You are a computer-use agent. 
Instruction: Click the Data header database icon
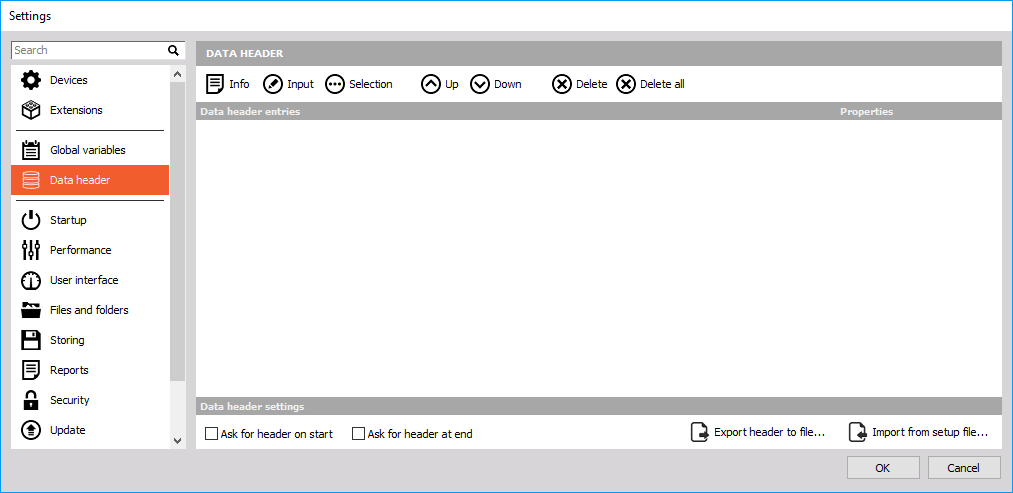(31, 180)
